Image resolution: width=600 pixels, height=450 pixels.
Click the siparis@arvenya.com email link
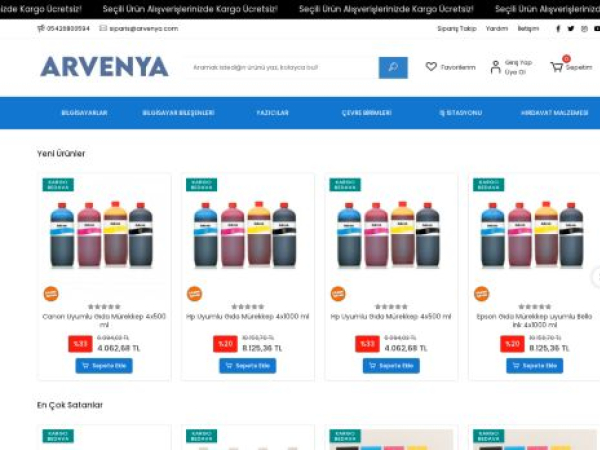(x=144, y=28)
